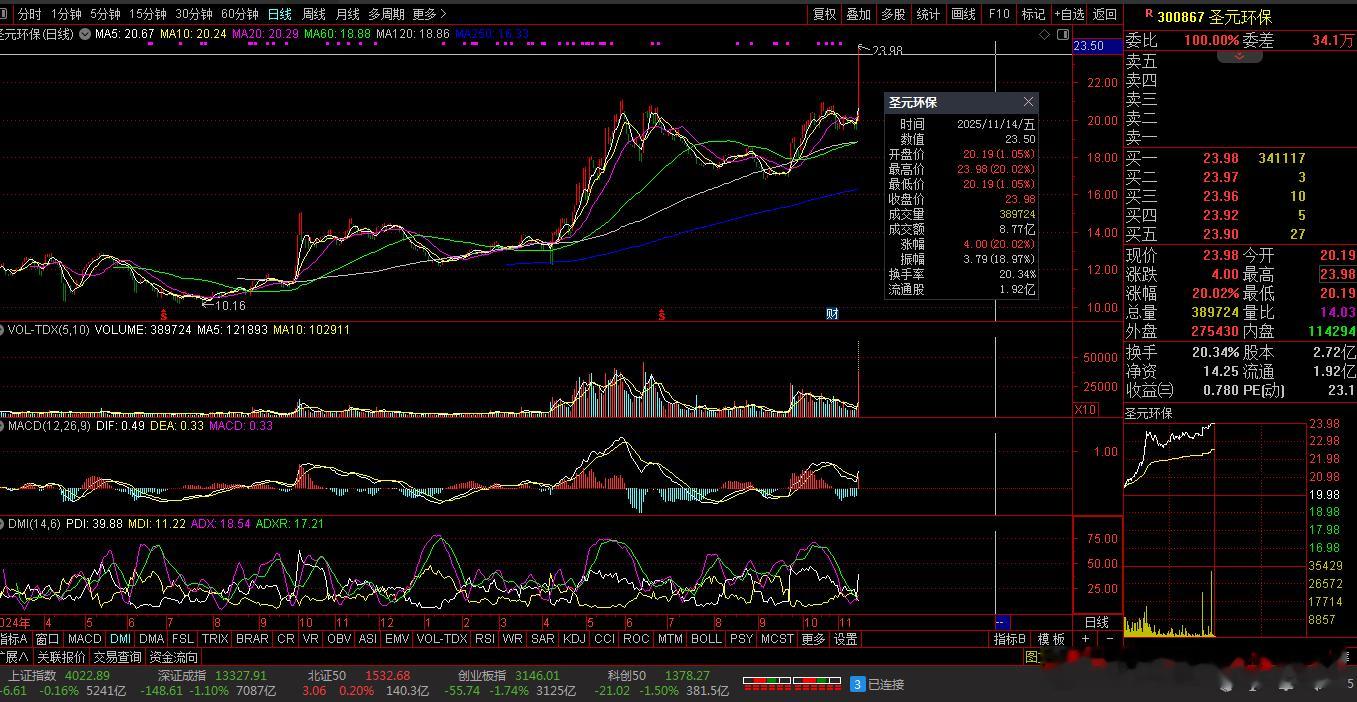Toggle 叠加 overlay comparison
The image size is (1357, 702).
[x=859, y=14]
